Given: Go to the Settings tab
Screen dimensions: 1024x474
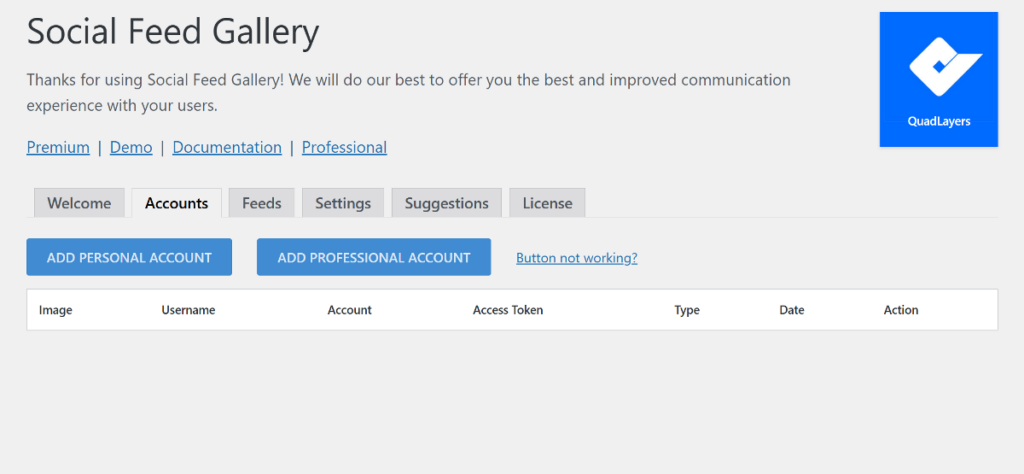Looking at the screenshot, I should pos(343,203).
